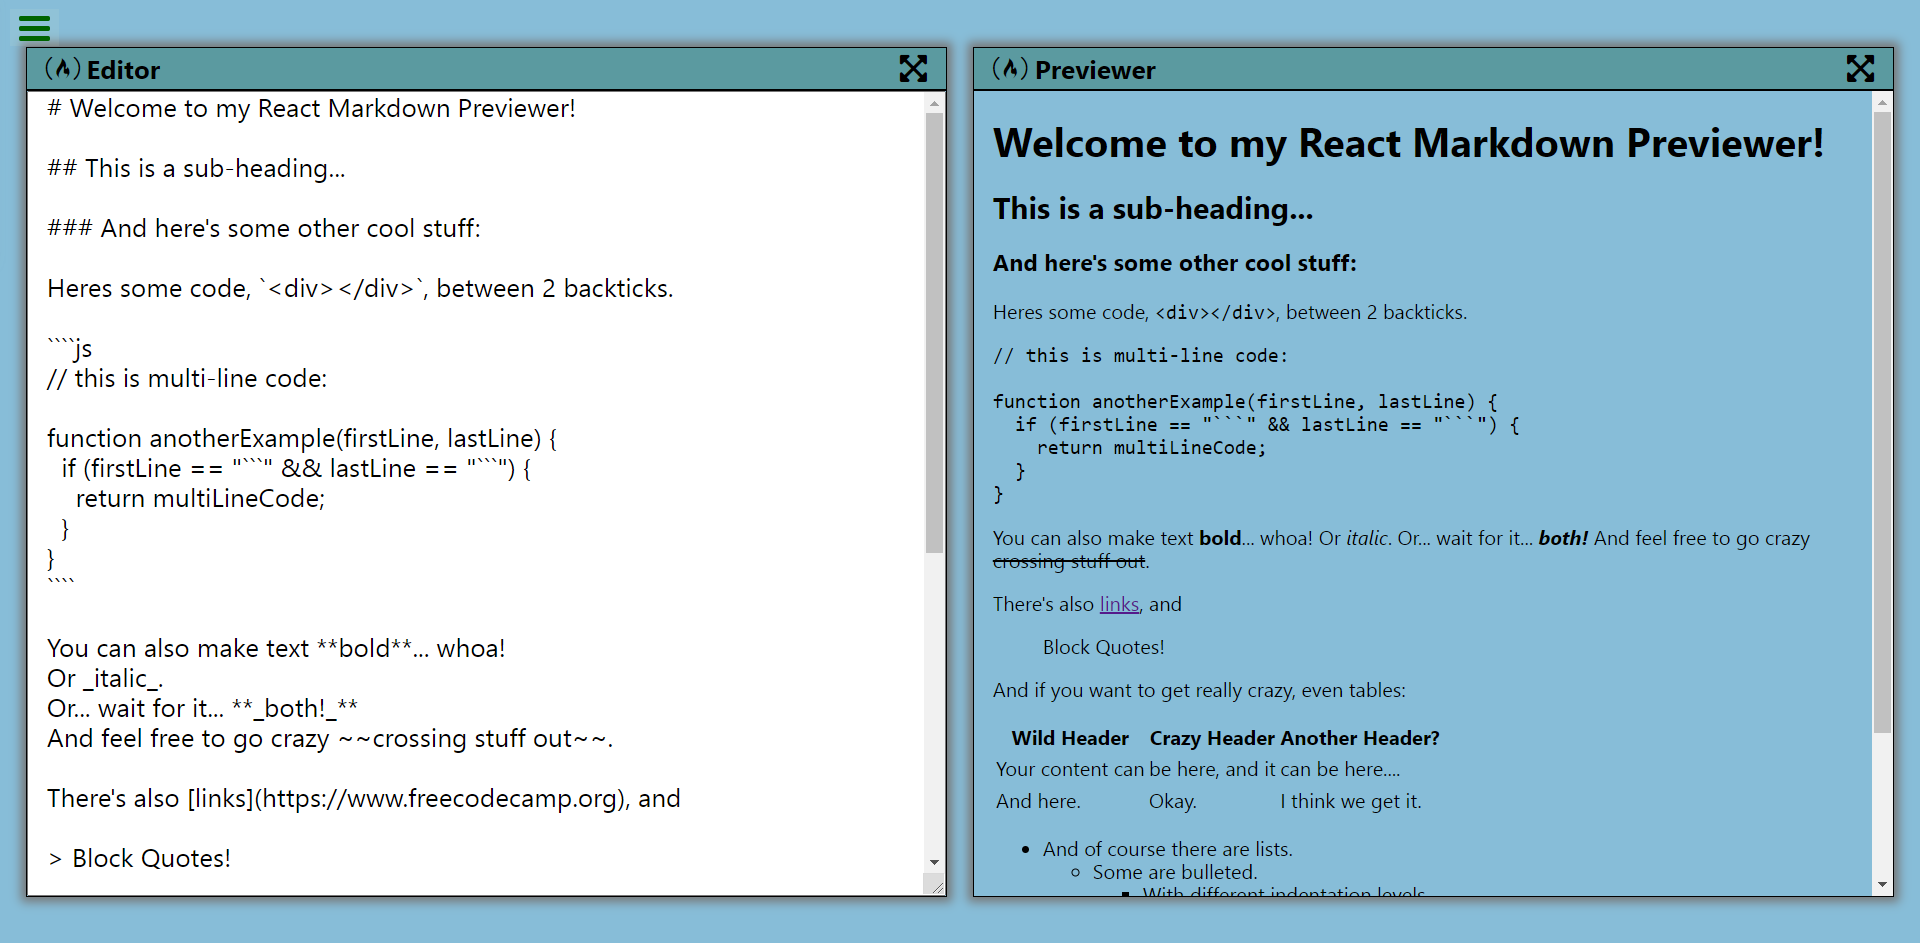Click the freeCodeCamp flame icon in Editor header
Image resolution: width=1920 pixels, height=943 pixels.
coord(63,69)
